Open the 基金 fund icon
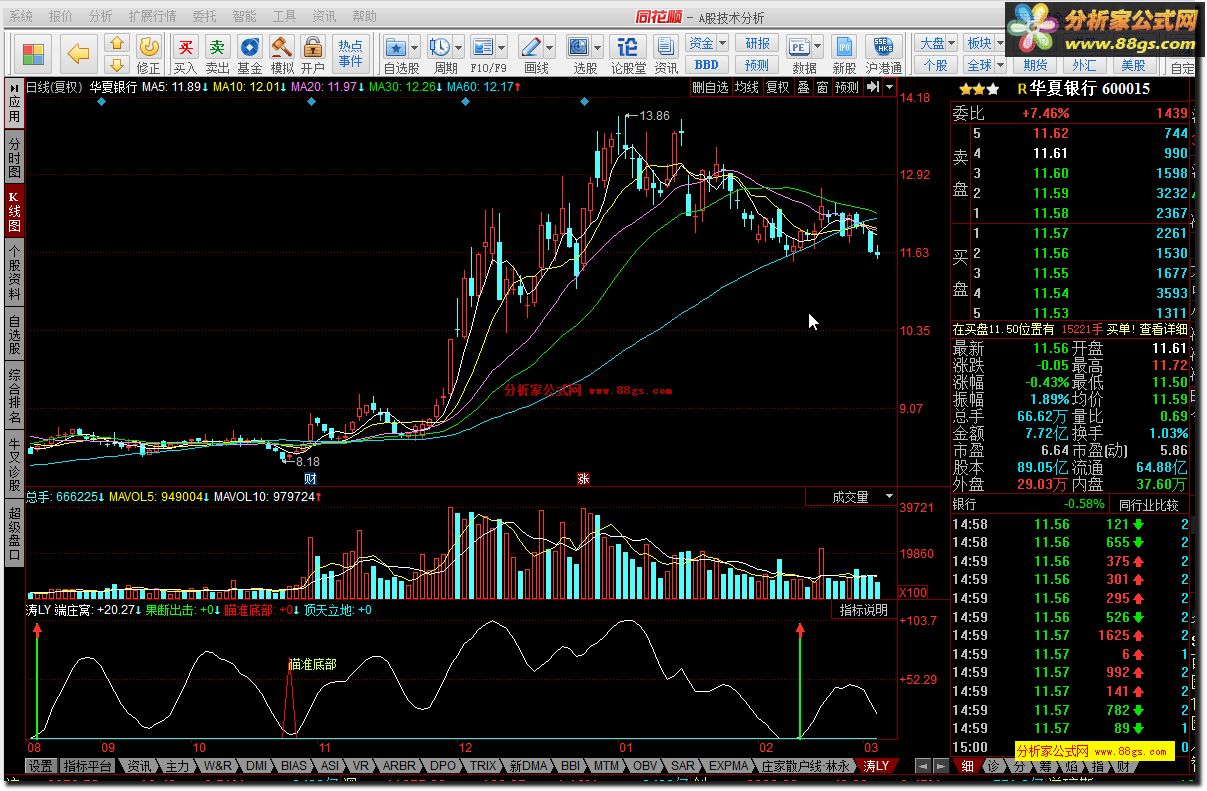The width and height of the screenshot is (1207, 791). tap(249, 46)
